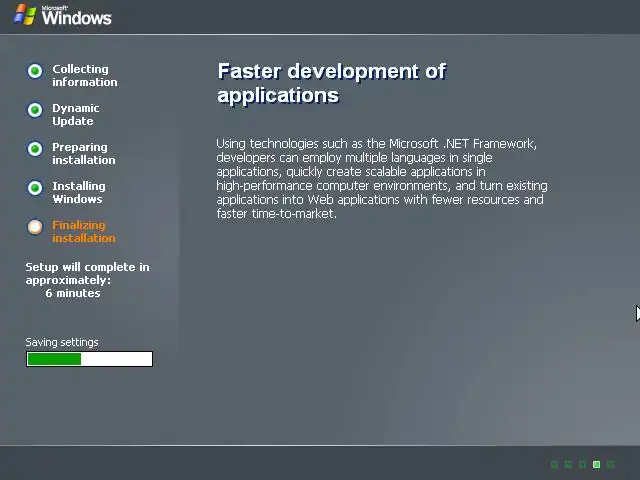Click the green Collecting information step bullet
Viewport: 640px width, 480px height.
coord(35,71)
